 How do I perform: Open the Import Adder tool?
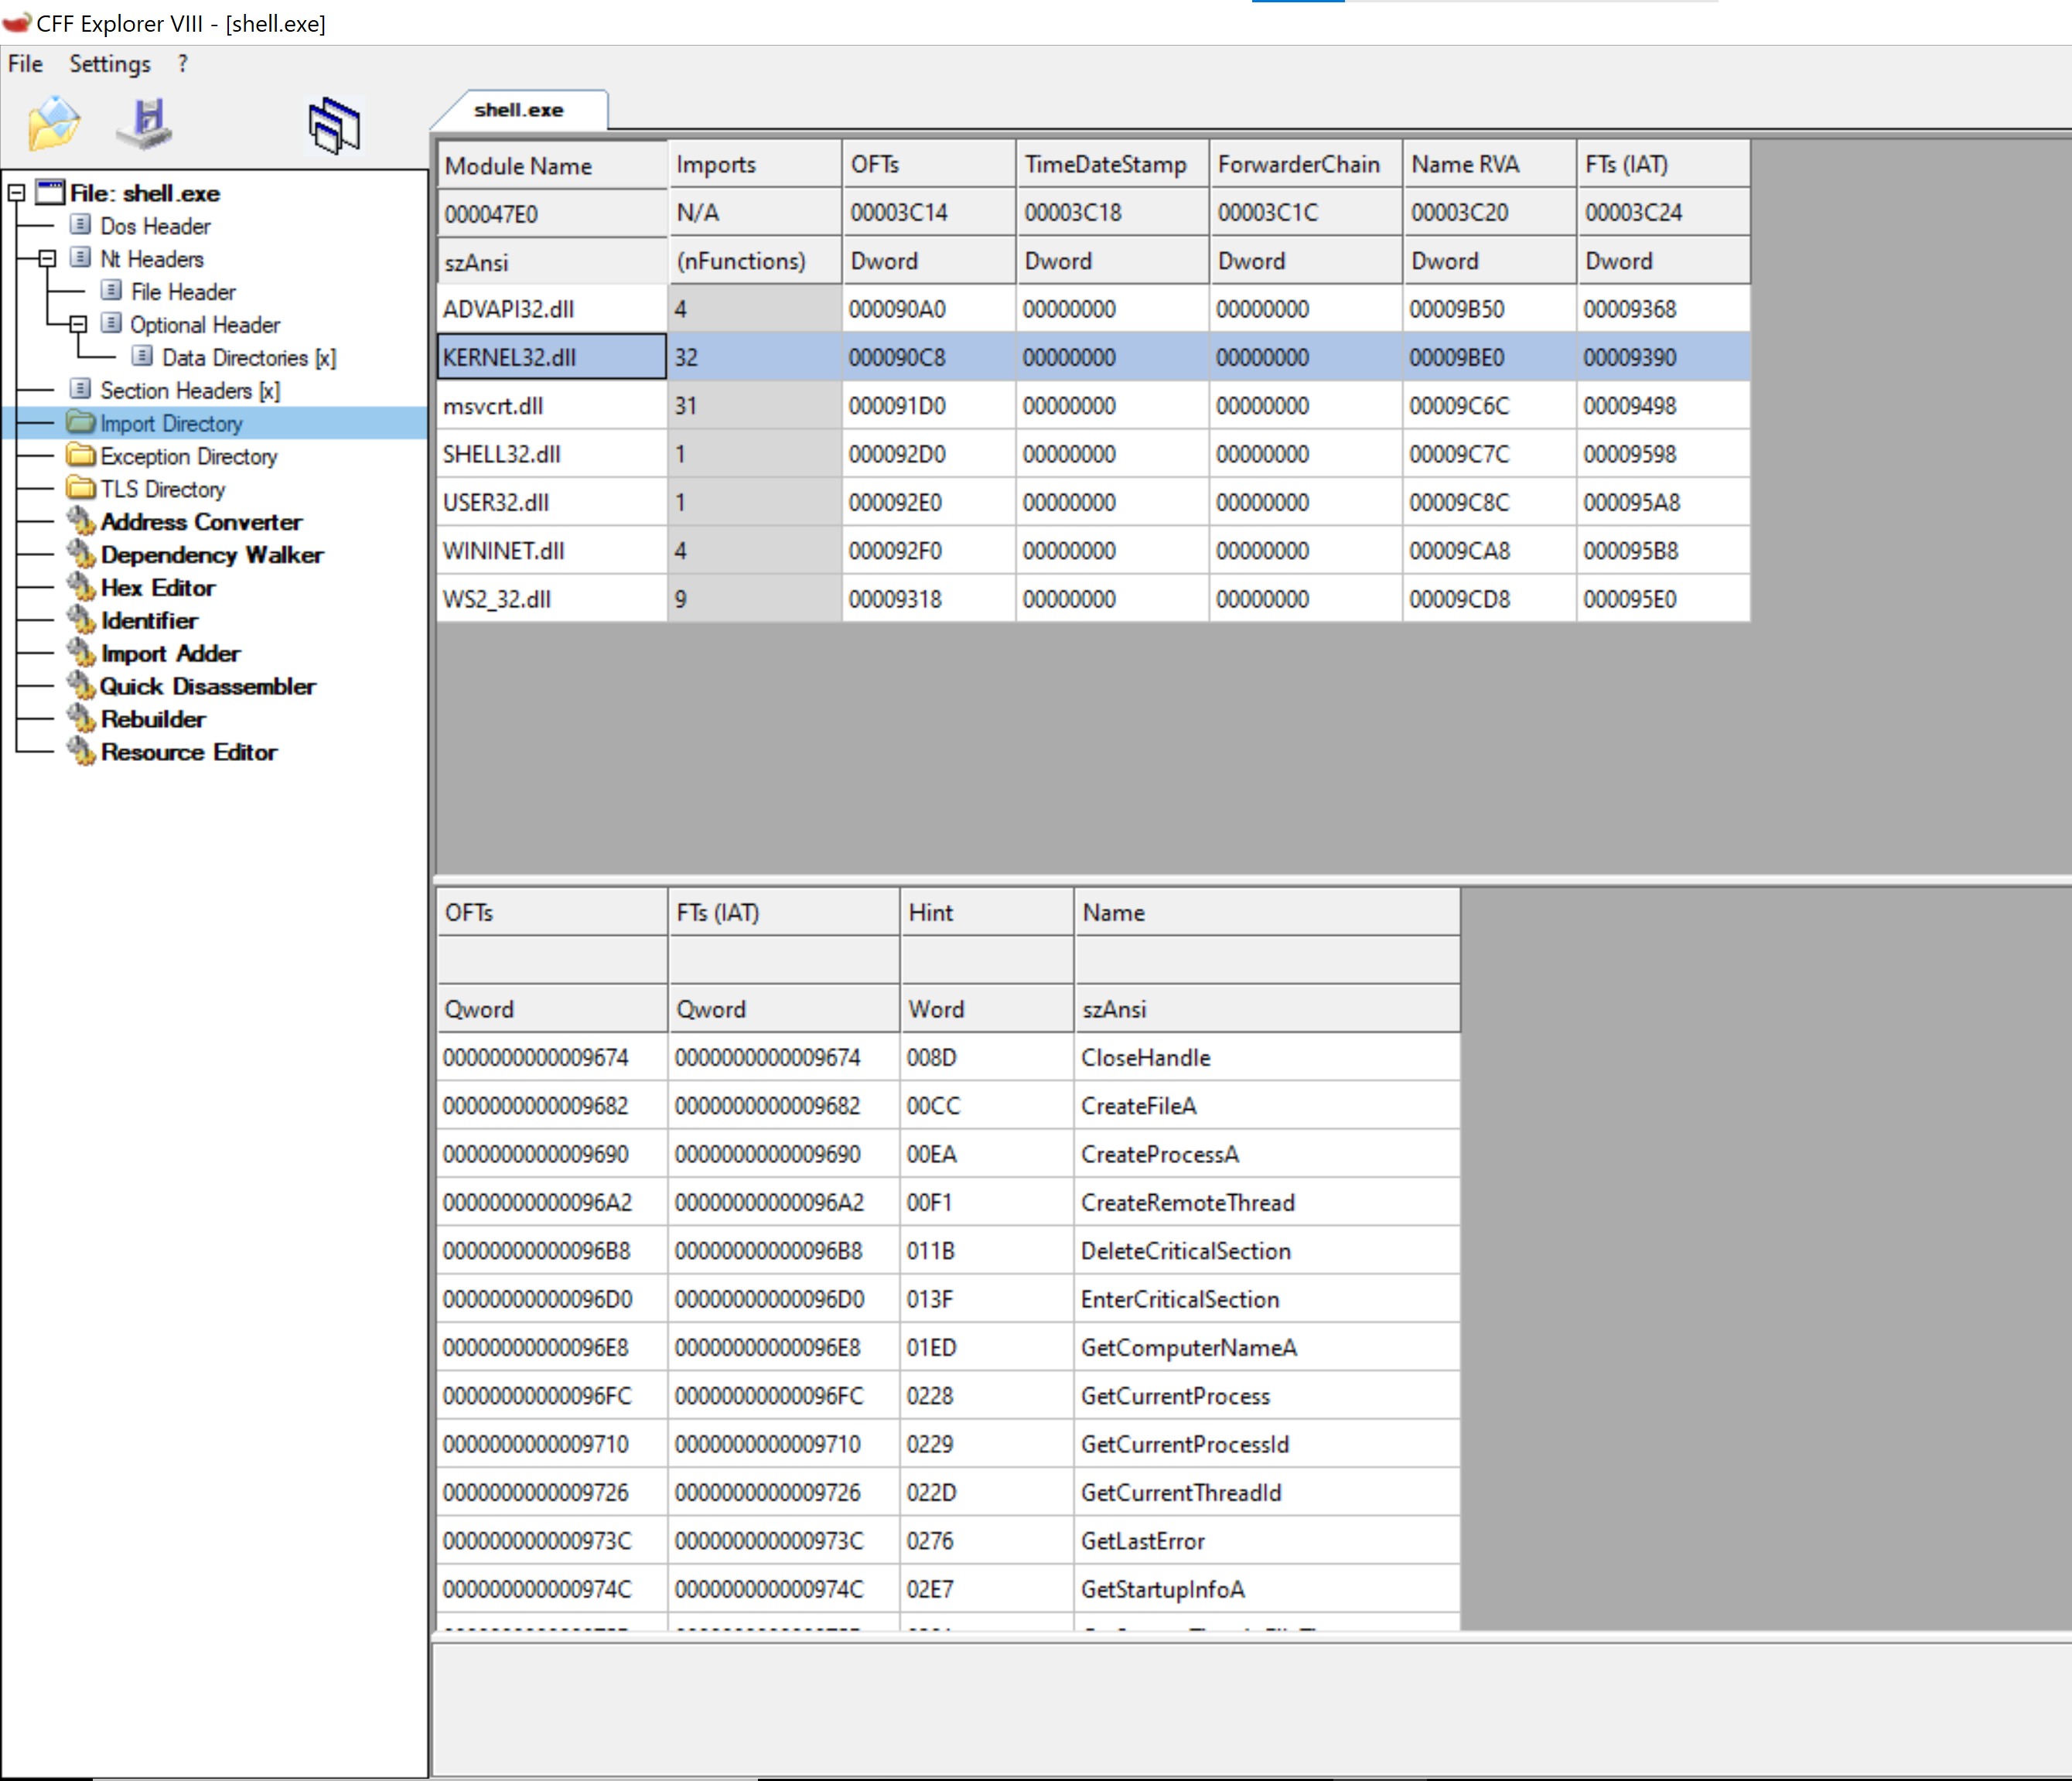pos(171,654)
